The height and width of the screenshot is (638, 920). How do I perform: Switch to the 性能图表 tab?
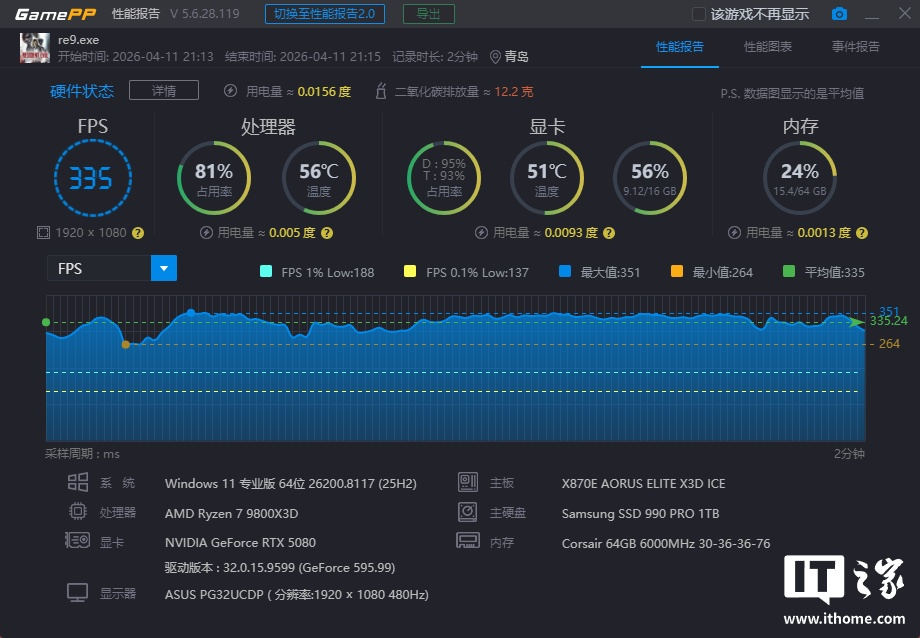tap(768, 47)
